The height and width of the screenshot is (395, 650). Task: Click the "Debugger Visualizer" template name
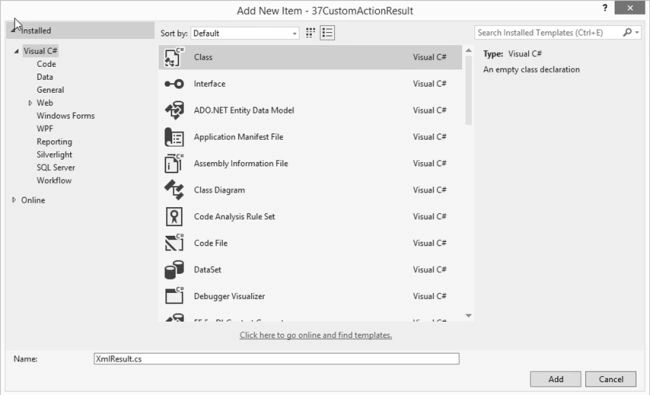click(229, 296)
